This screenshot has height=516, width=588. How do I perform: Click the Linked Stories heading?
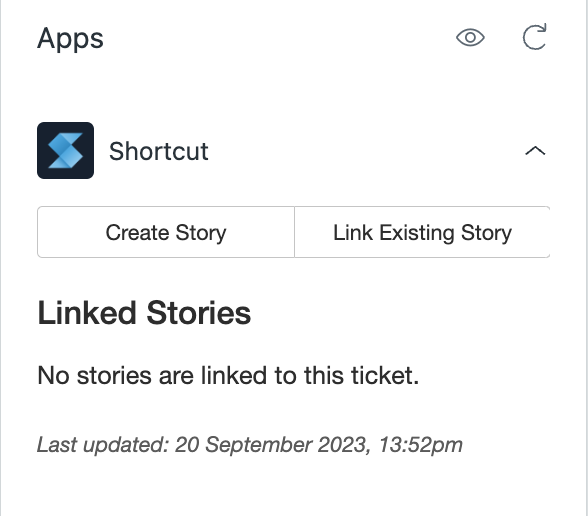point(144,313)
